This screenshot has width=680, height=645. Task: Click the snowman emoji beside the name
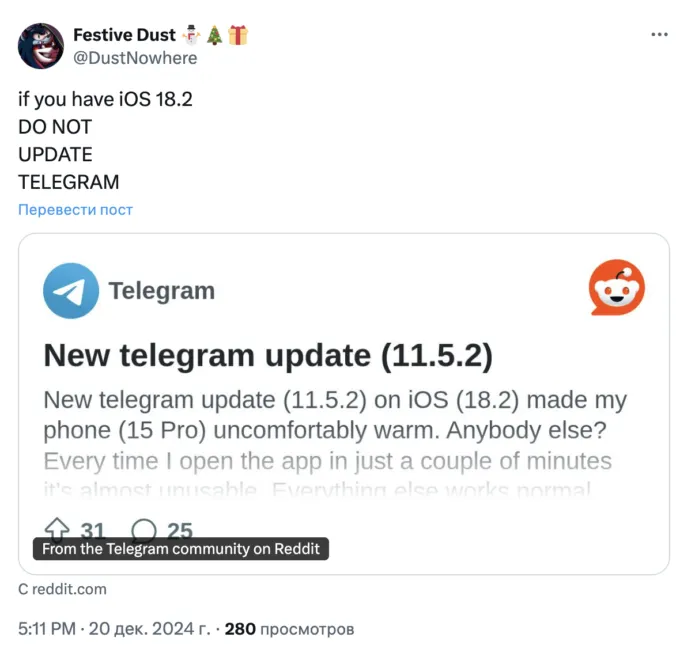tap(191, 35)
